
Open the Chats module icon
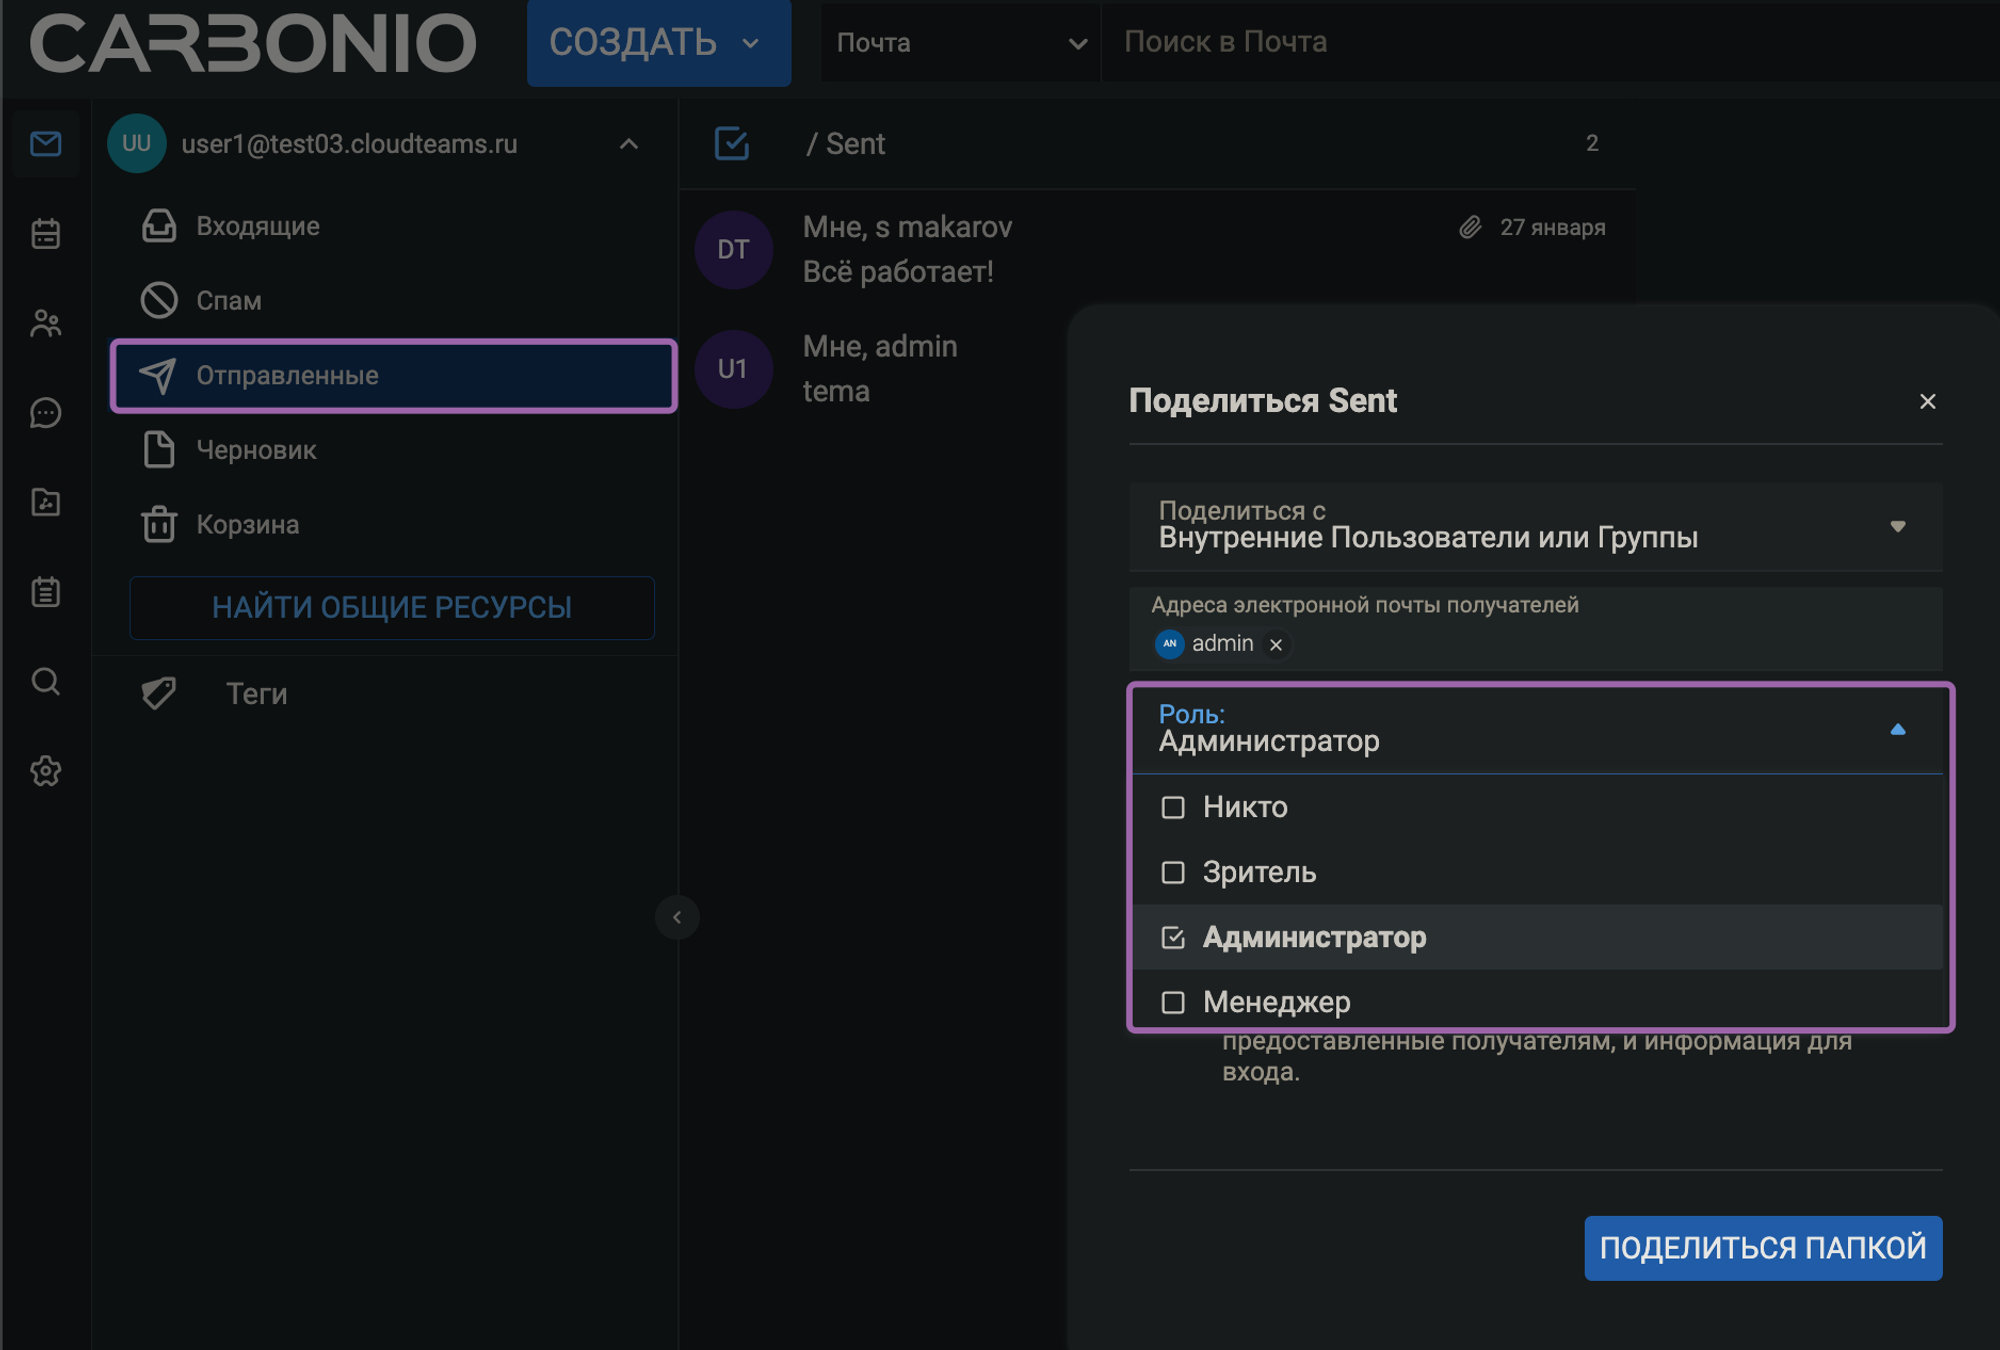pos(45,413)
